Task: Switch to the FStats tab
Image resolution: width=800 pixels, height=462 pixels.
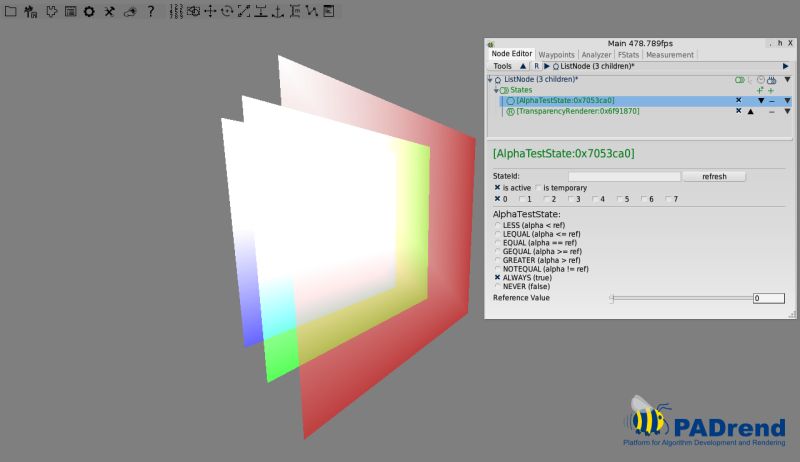Action: pyautogui.click(x=629, y=55)
